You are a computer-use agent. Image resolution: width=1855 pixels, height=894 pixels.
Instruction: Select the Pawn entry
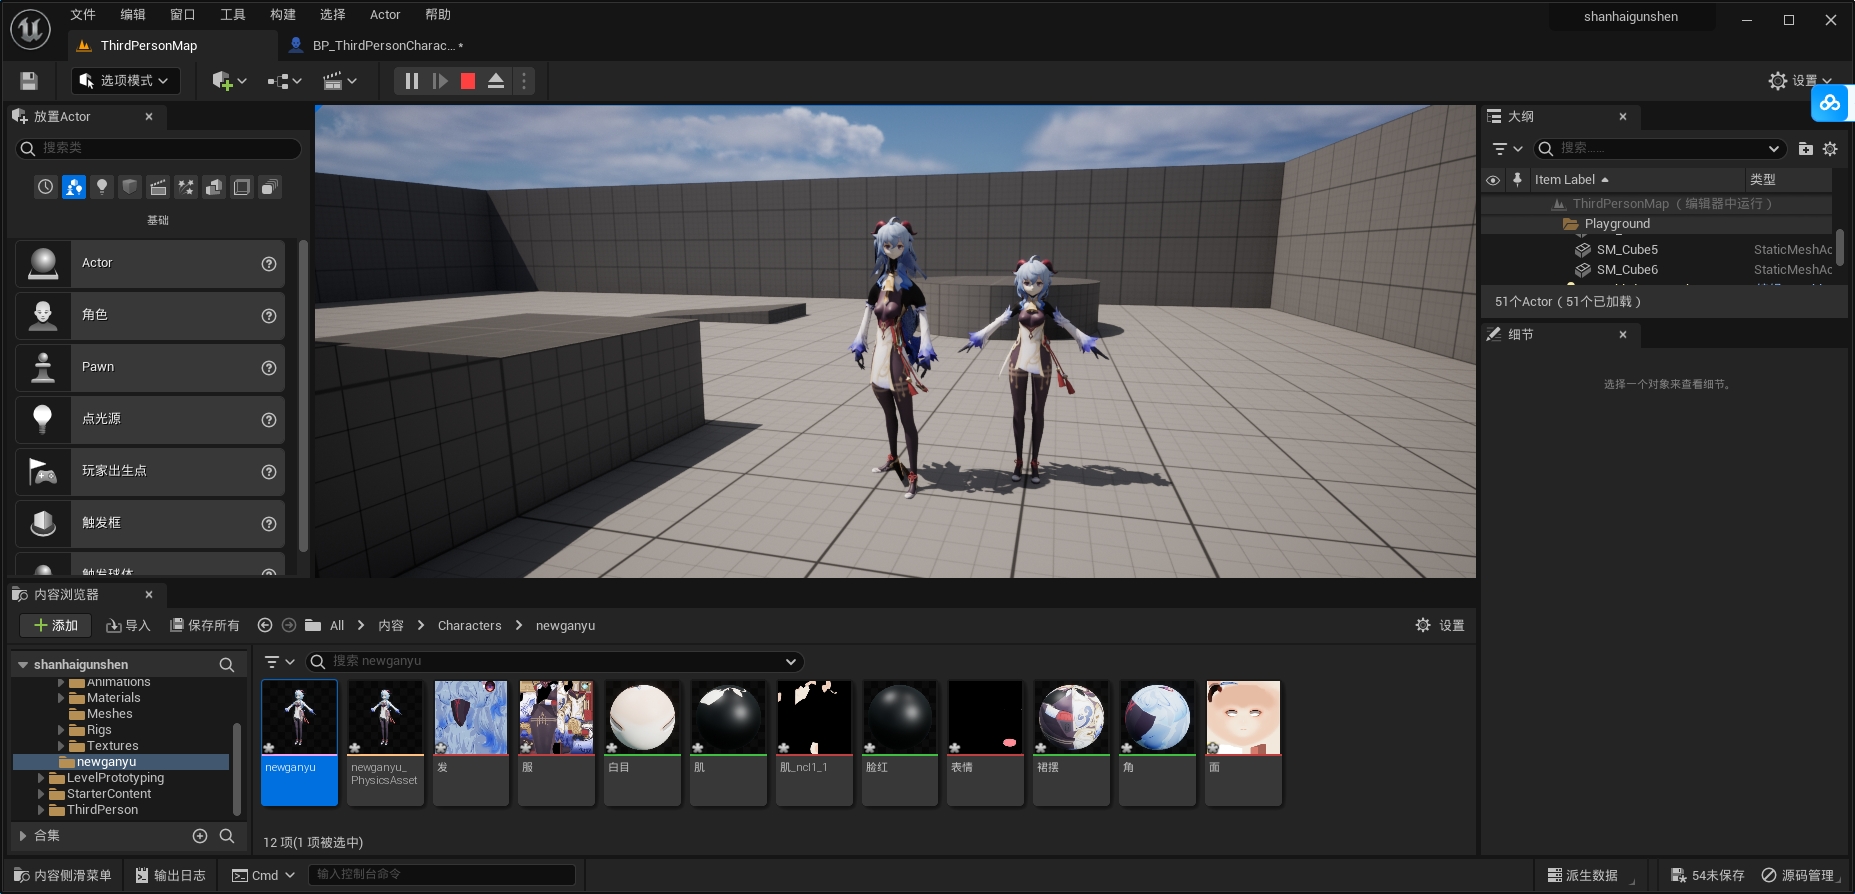click(x=150, y=368)
